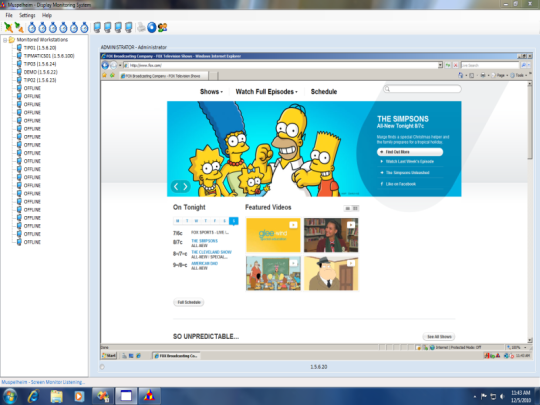Select the last stopwatch timer icon
Viewport: 540px width, 405px height.
point(84,27)
